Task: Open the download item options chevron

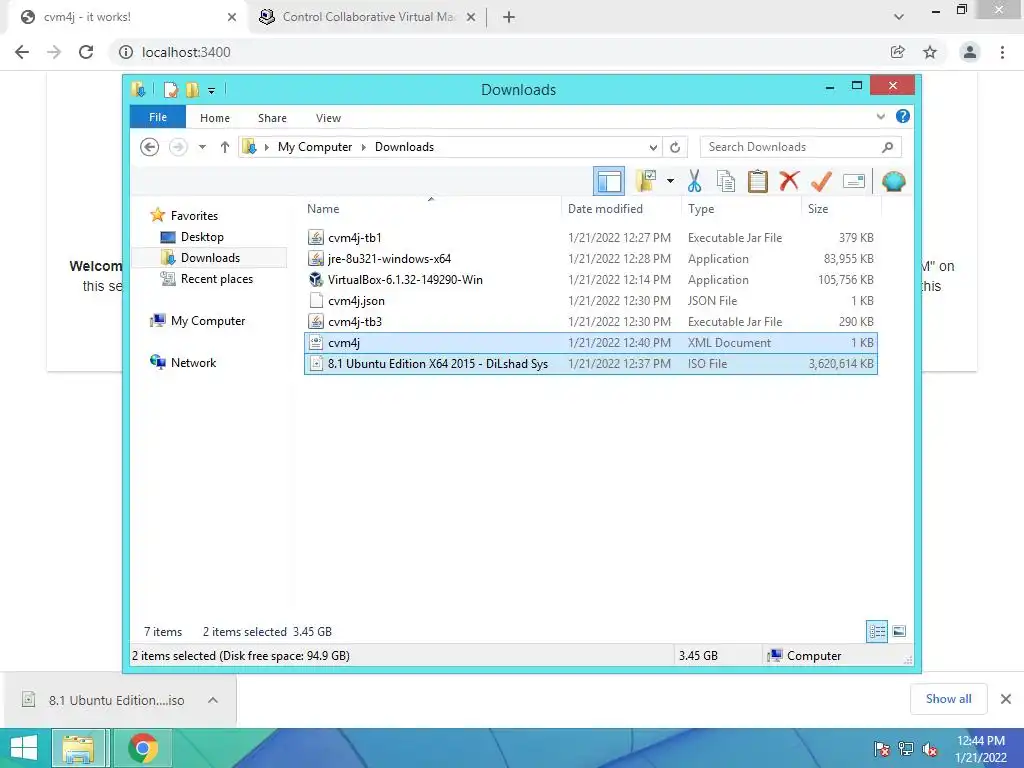Action: (213, 700)
